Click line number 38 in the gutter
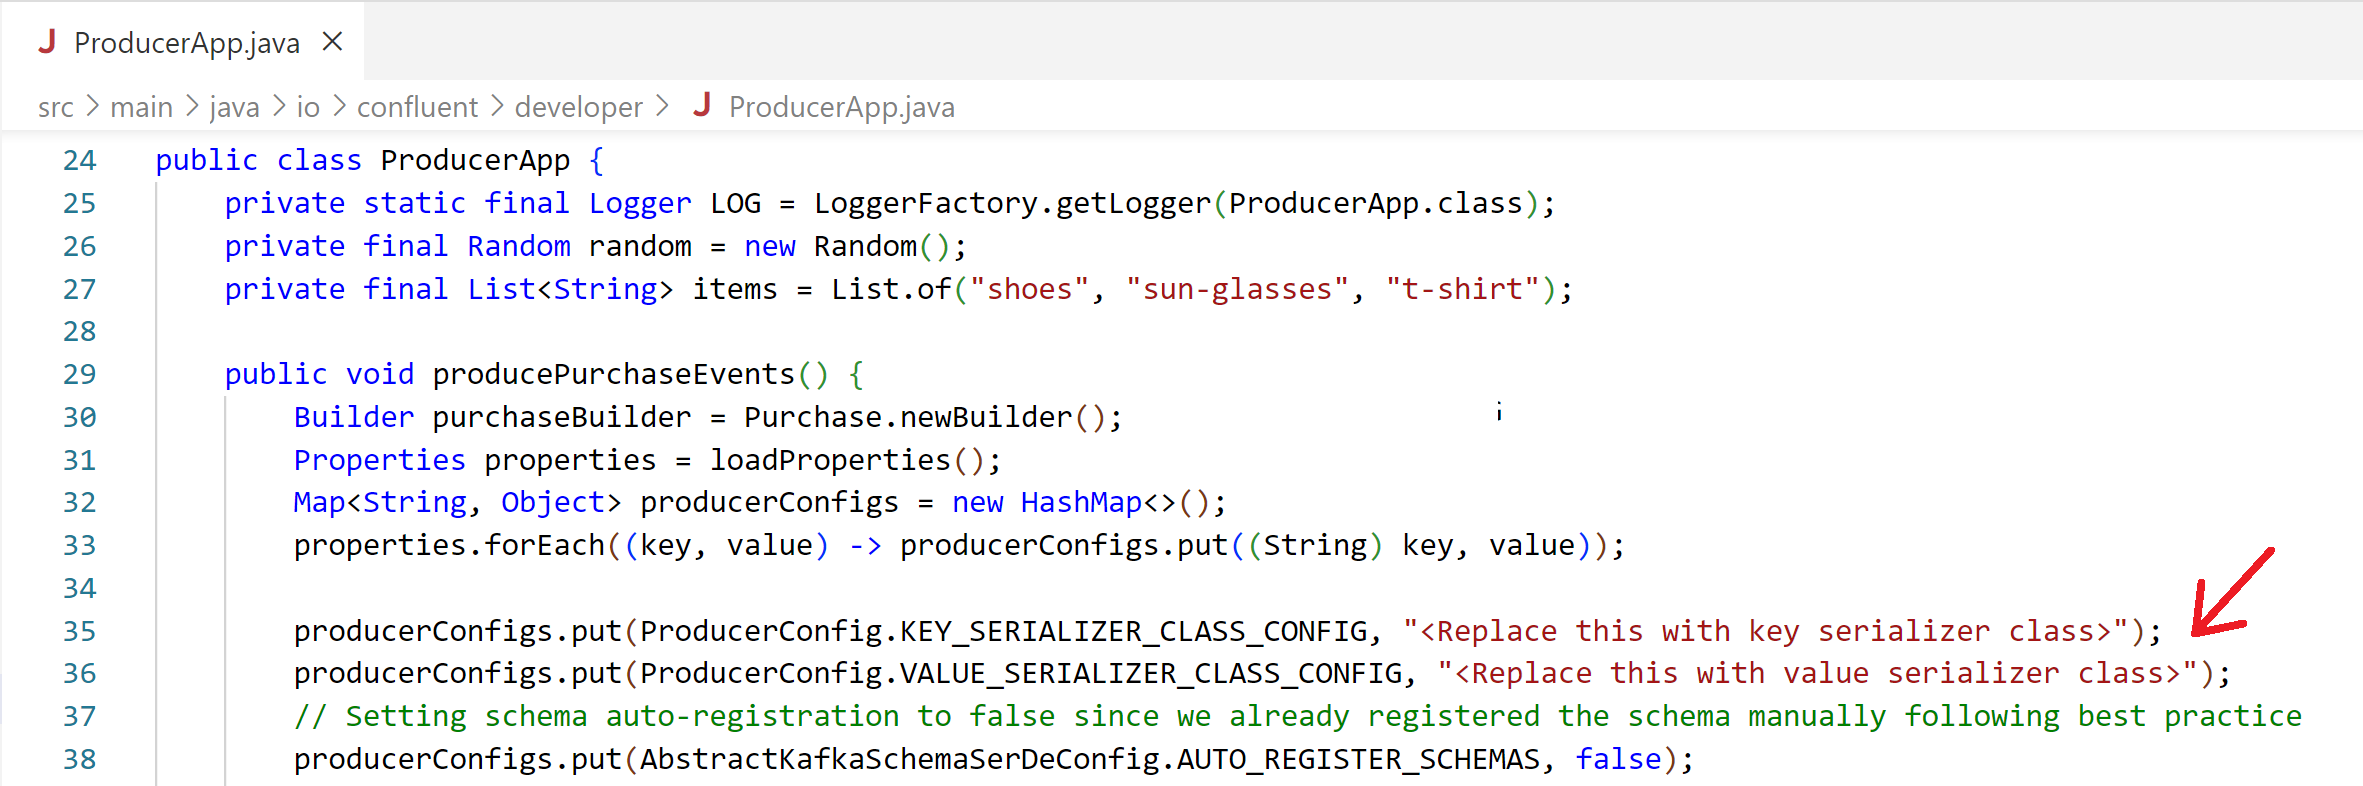The height and width of the screenshot is (786, 2363). [x=80, y=760]
